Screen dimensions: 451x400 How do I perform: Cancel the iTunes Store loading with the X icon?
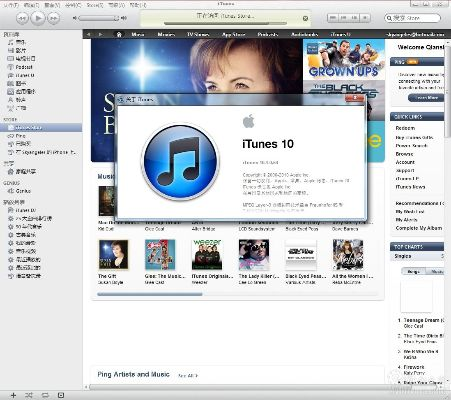305,18
